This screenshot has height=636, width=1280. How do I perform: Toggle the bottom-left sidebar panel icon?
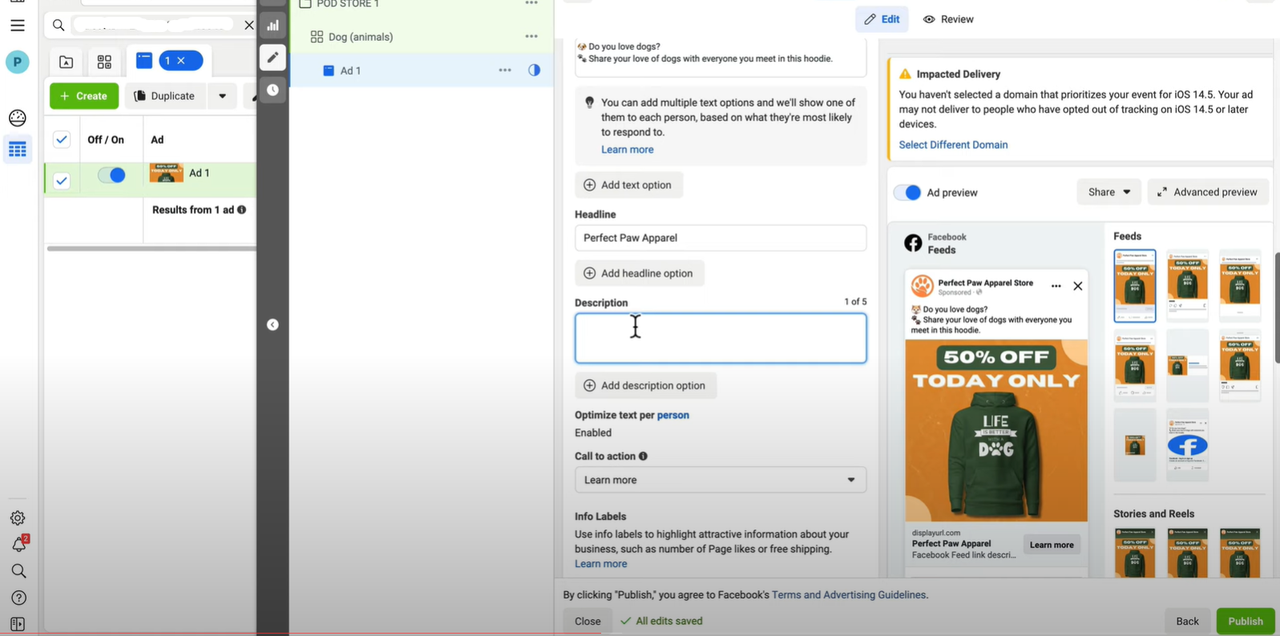17,625
